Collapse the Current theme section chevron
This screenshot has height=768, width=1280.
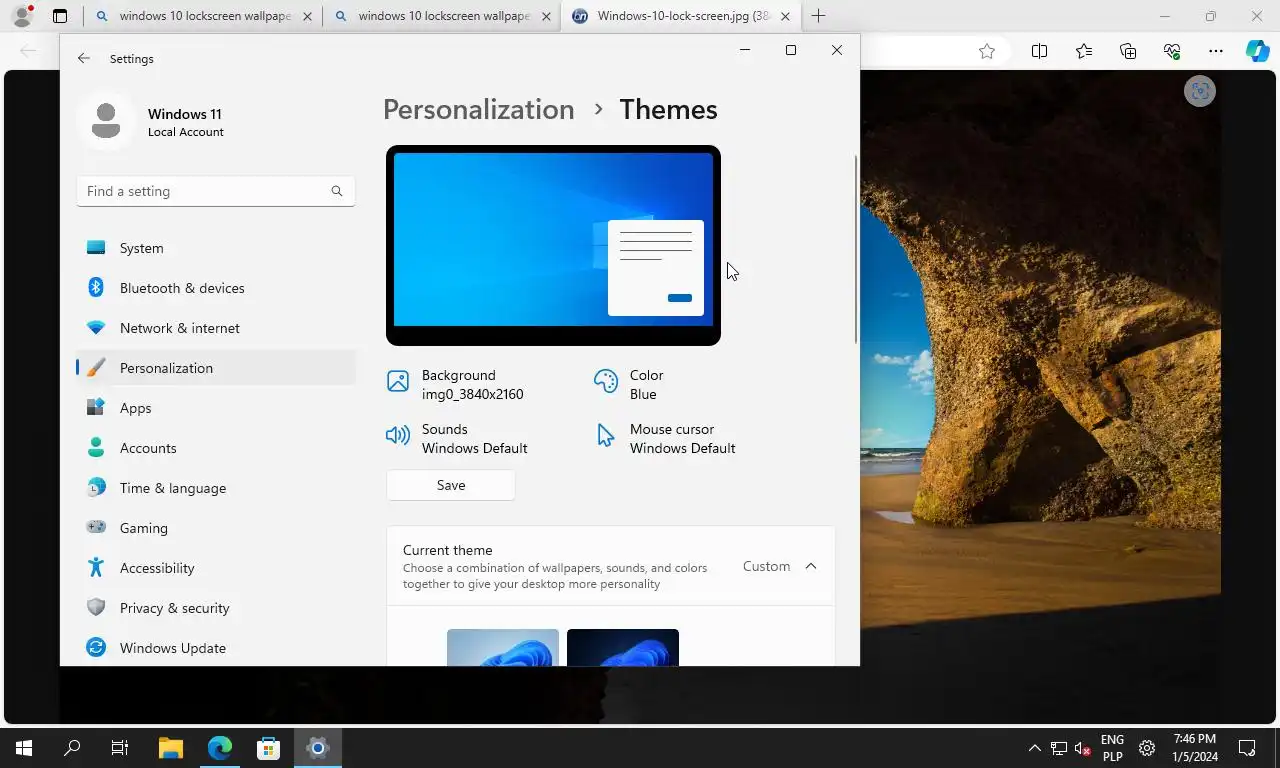pyautogui.click(x=811, y=566)
